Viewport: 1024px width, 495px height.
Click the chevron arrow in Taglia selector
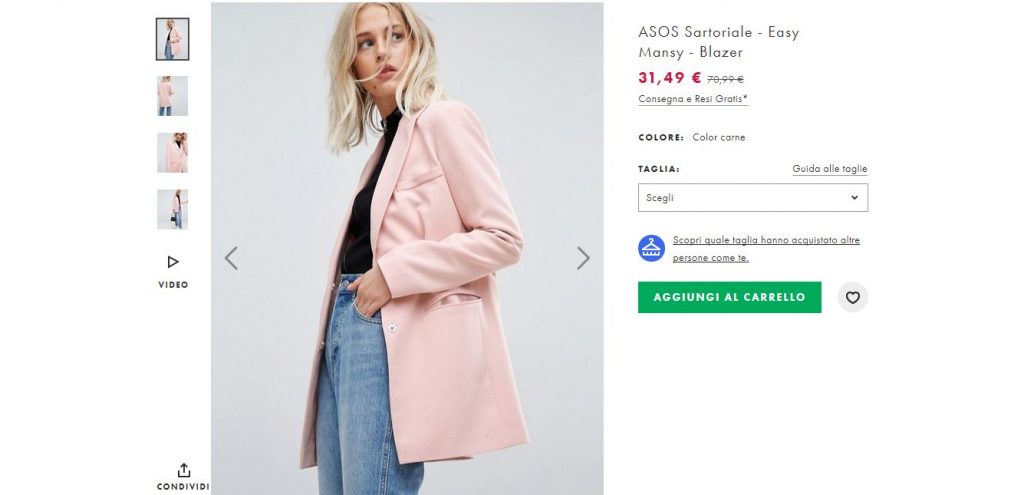point(854,197)
